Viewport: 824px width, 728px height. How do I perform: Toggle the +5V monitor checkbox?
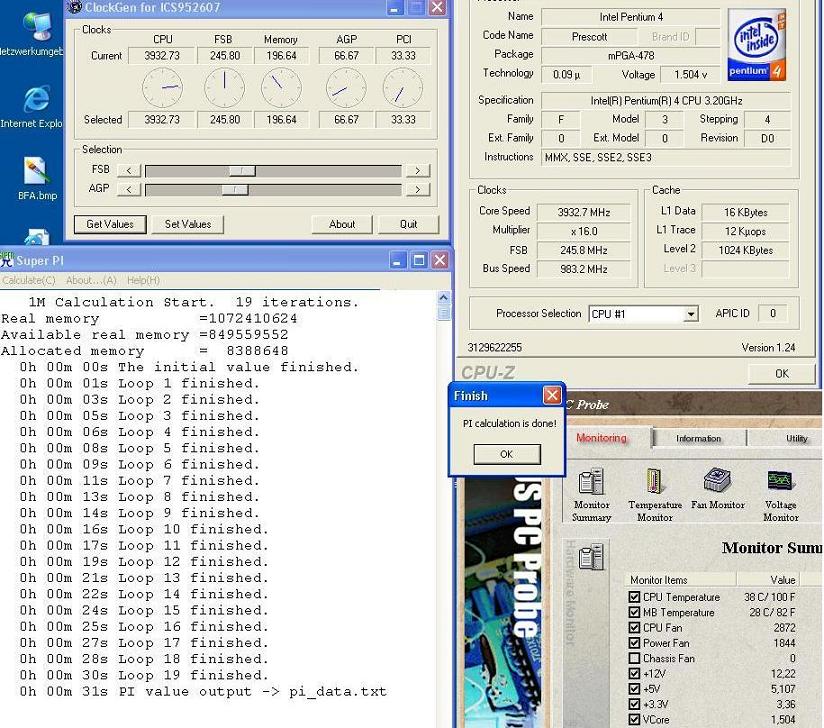click(634, 689)
